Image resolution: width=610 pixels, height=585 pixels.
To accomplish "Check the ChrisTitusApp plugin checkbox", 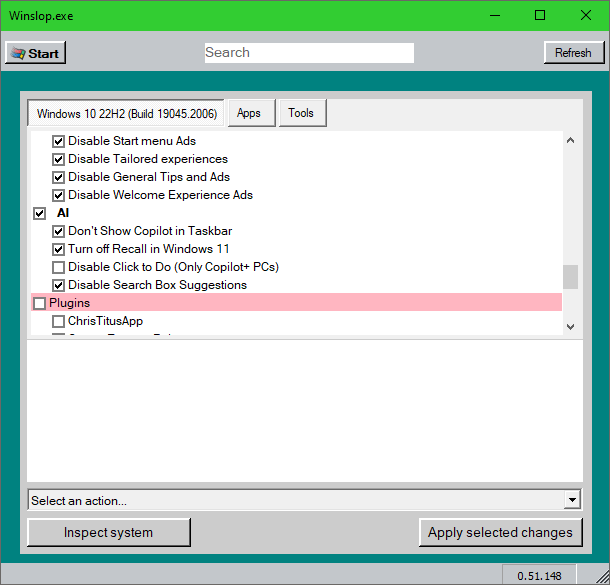I will click(58, 321).
